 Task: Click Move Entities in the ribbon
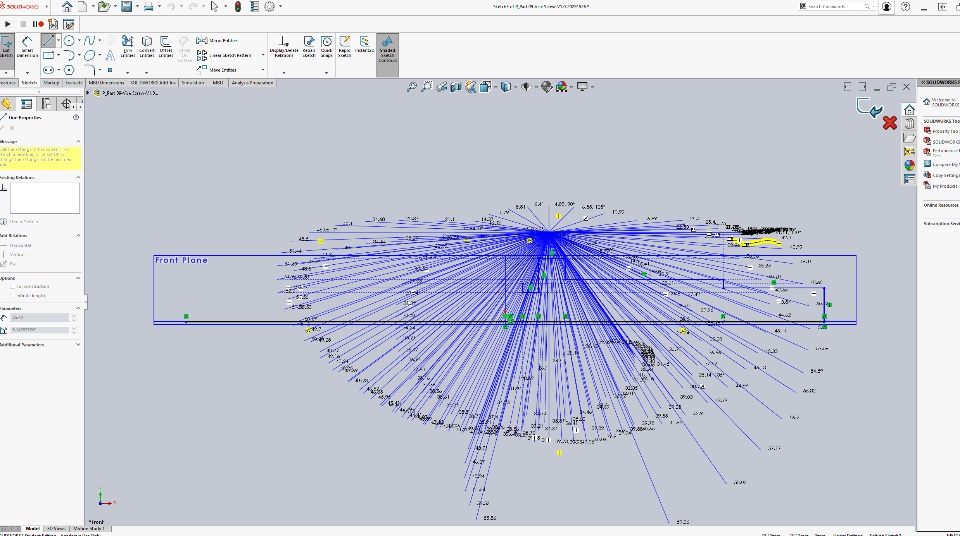click(217, 70)
